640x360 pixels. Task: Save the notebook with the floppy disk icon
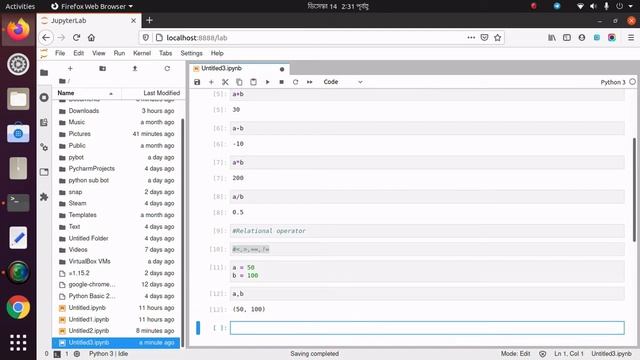197,82
